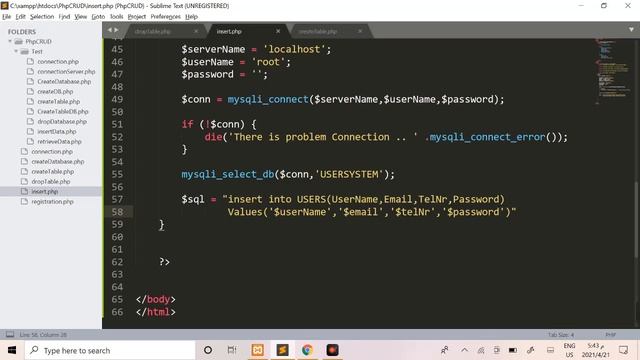Open createDB.php in the sidebar

[x=55, y=91]
